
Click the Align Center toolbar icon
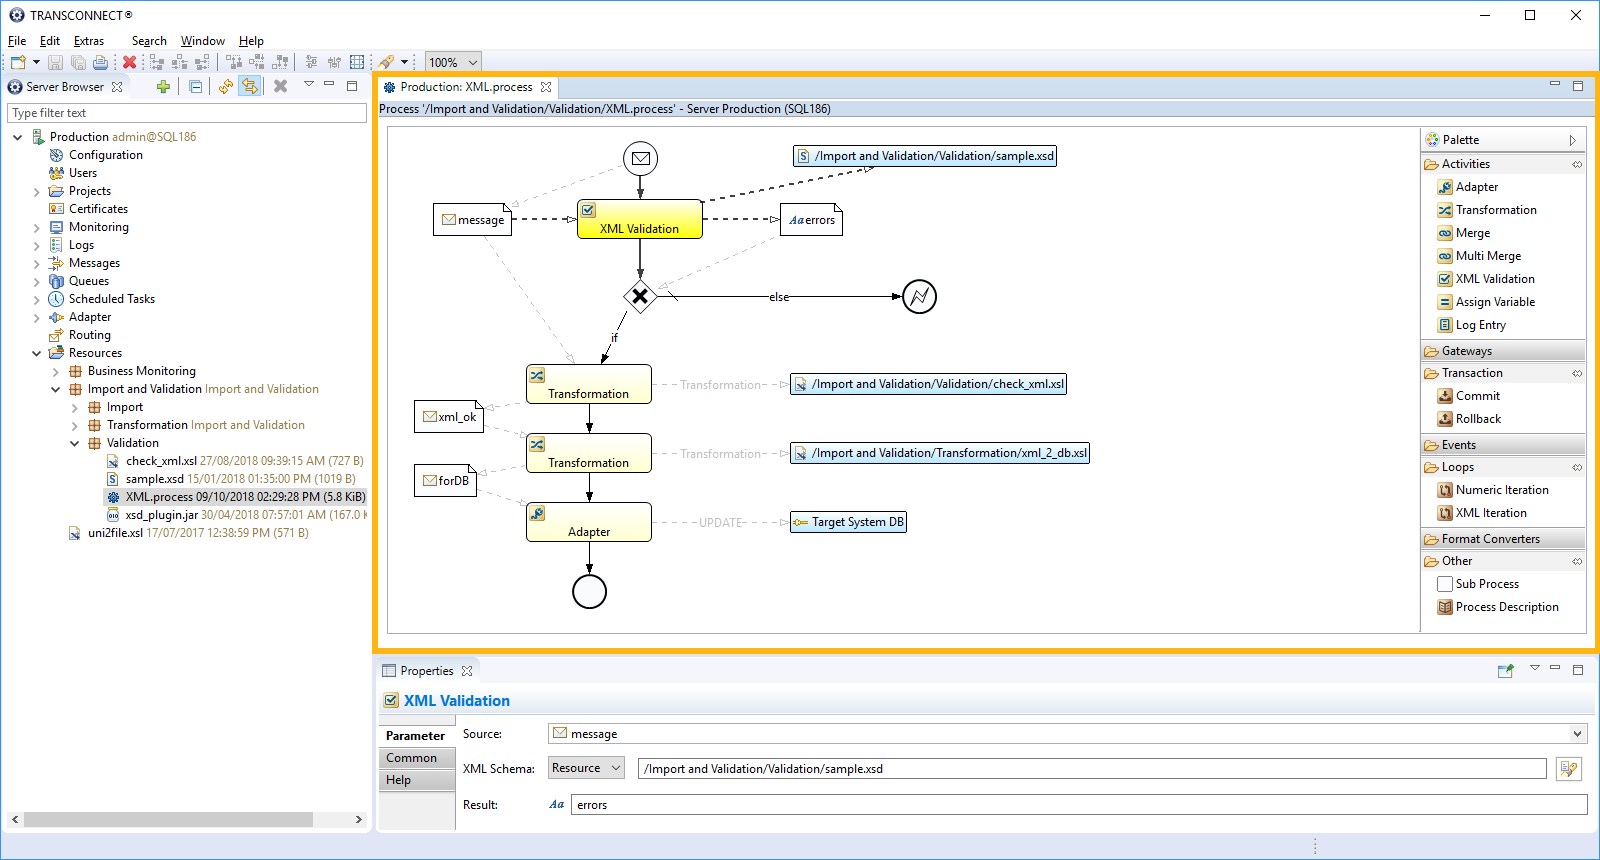coord(180,62)
